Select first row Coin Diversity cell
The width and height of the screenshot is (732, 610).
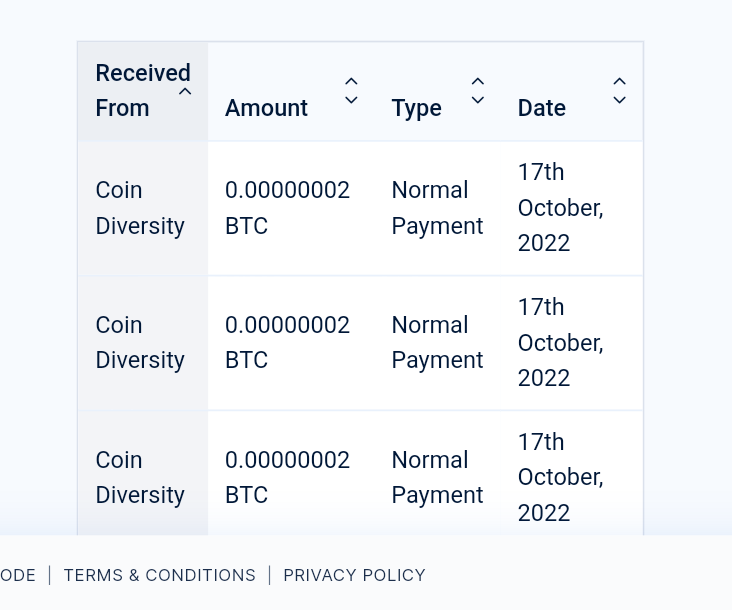click(140, 208)
